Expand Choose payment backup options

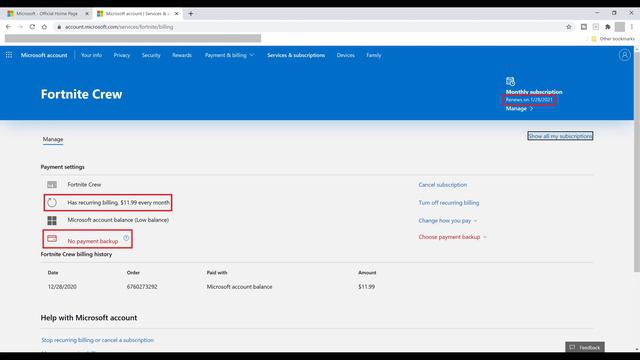[452, 237]
